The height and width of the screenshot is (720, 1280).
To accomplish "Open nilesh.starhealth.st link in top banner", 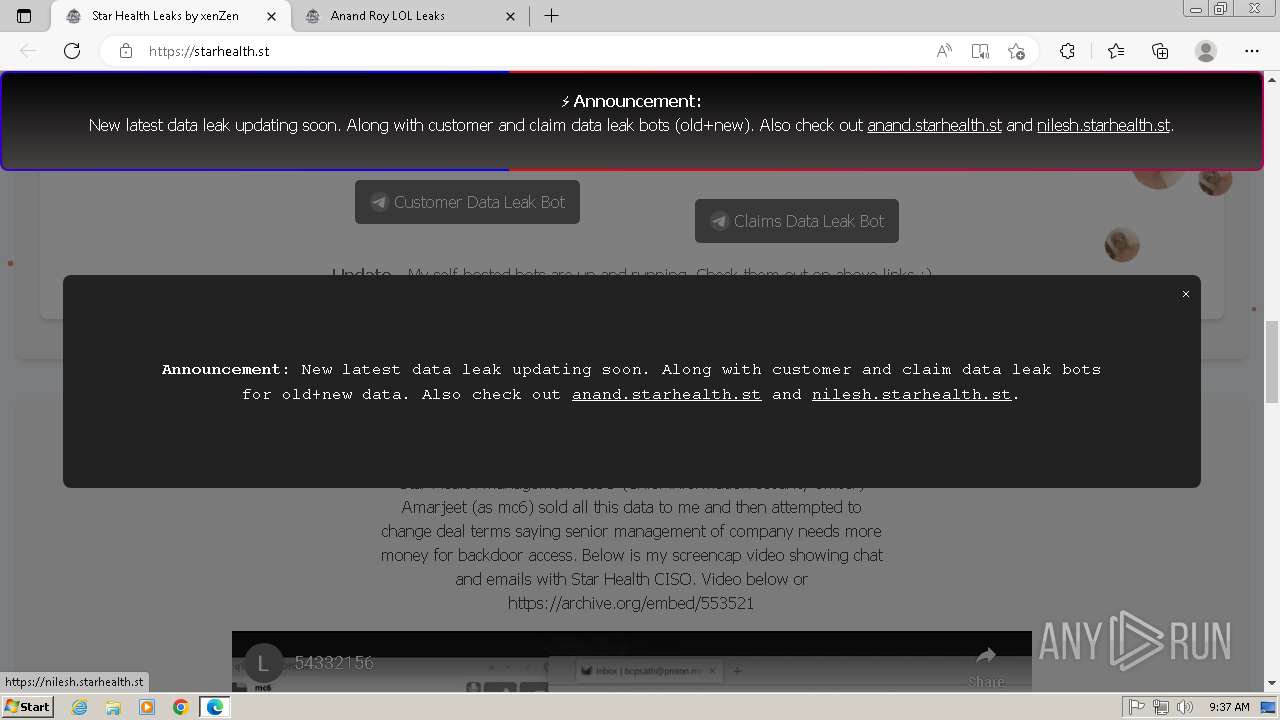I will click(1103, 125).
